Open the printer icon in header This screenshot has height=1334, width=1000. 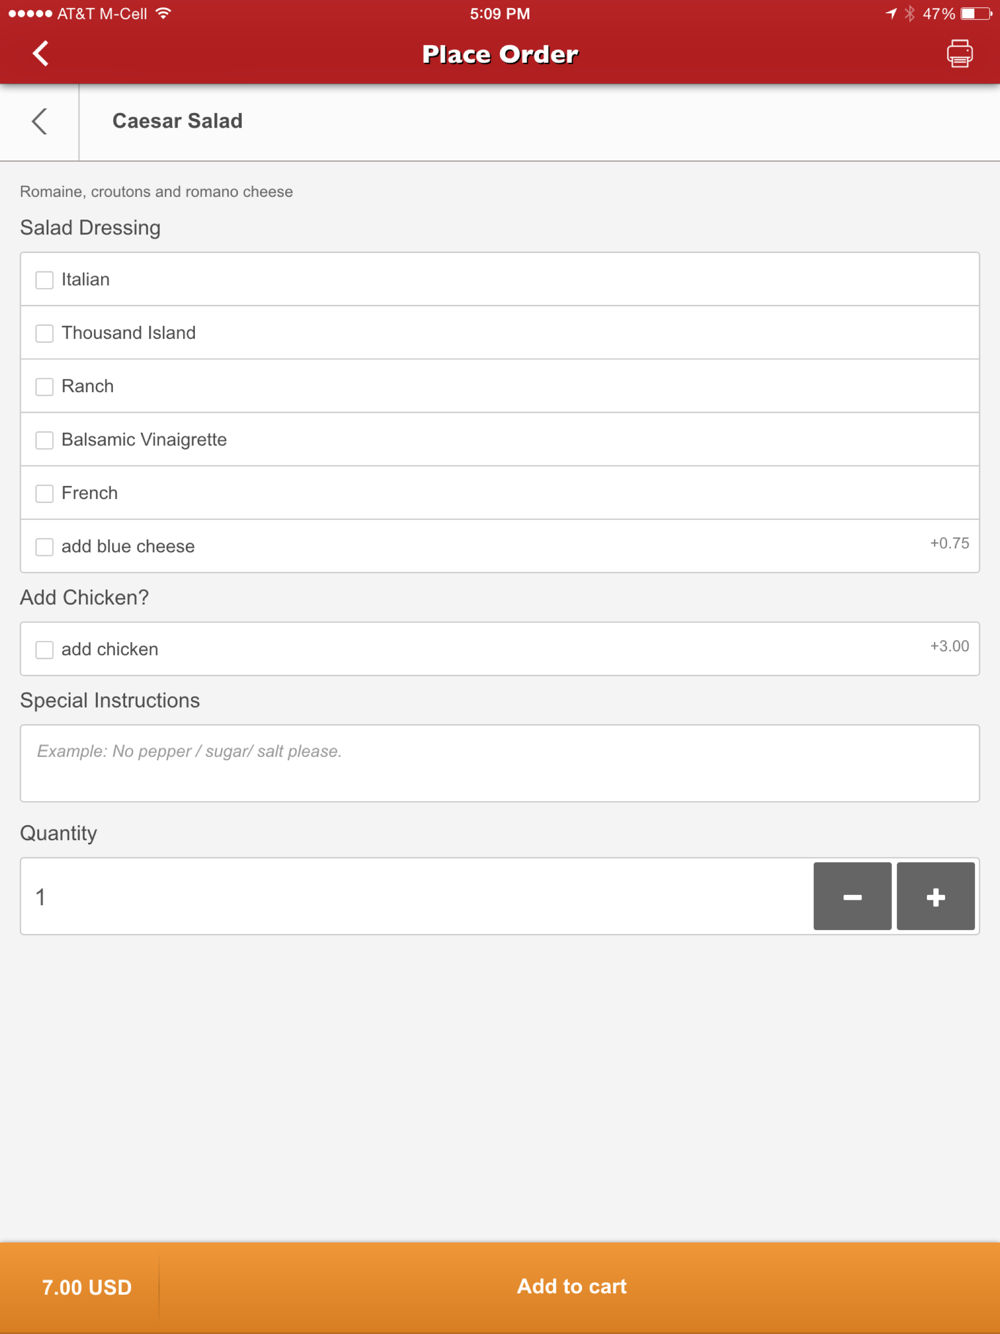tap(959, 53)
